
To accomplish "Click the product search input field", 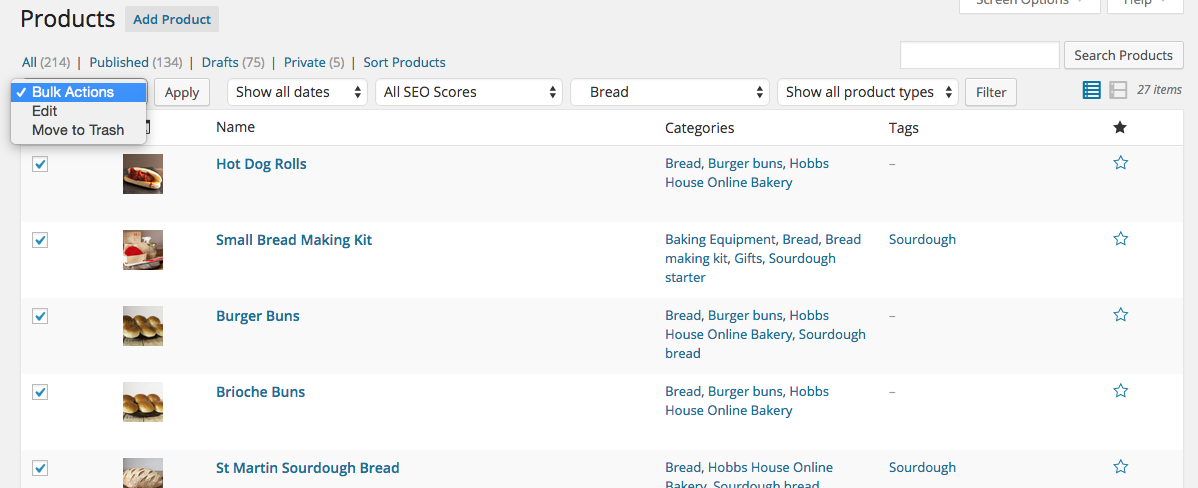I will [x=979, y=56].
